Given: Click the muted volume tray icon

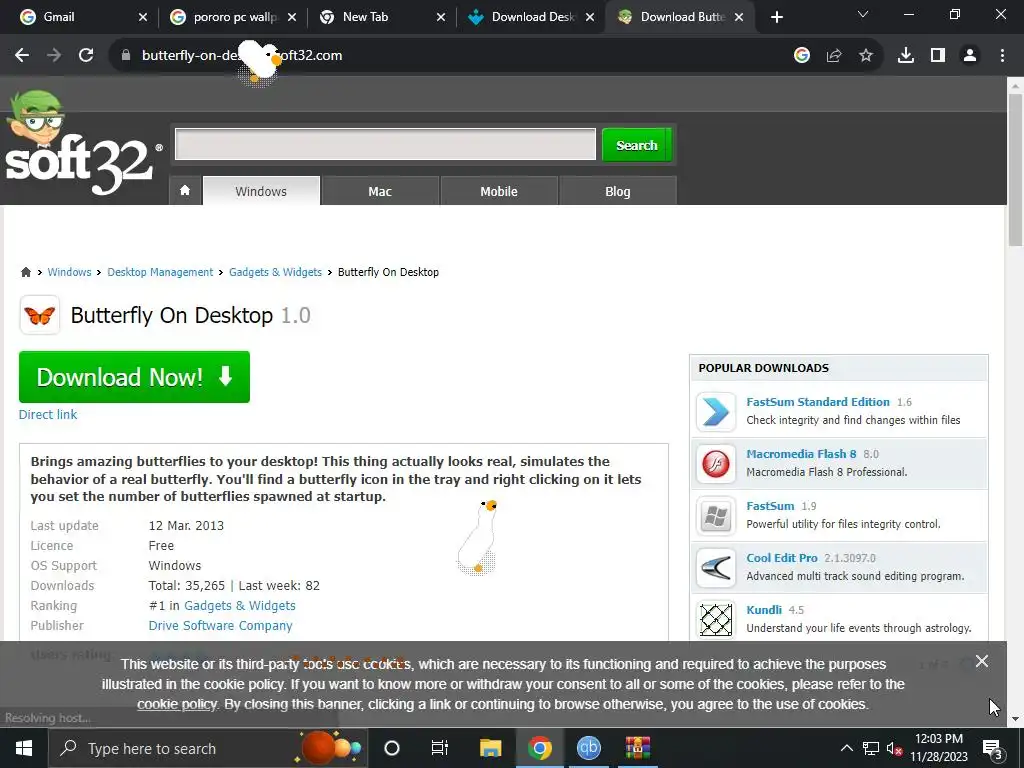Looking at the screenshot, I should coord(894,749).
